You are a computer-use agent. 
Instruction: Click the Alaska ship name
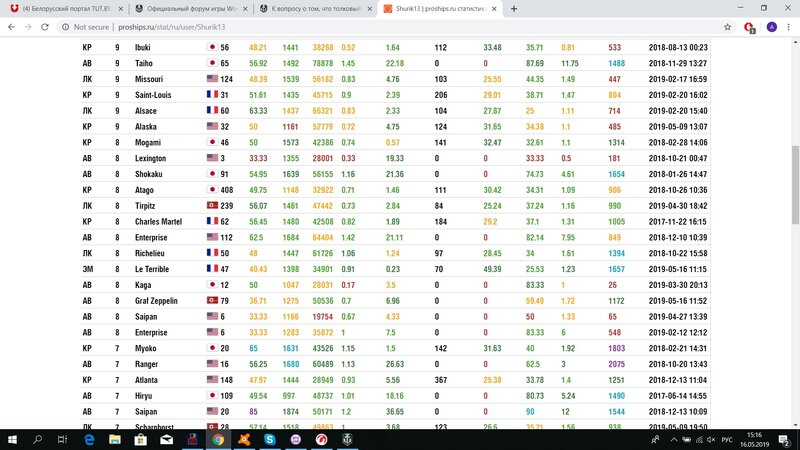(x=145, y=127)
